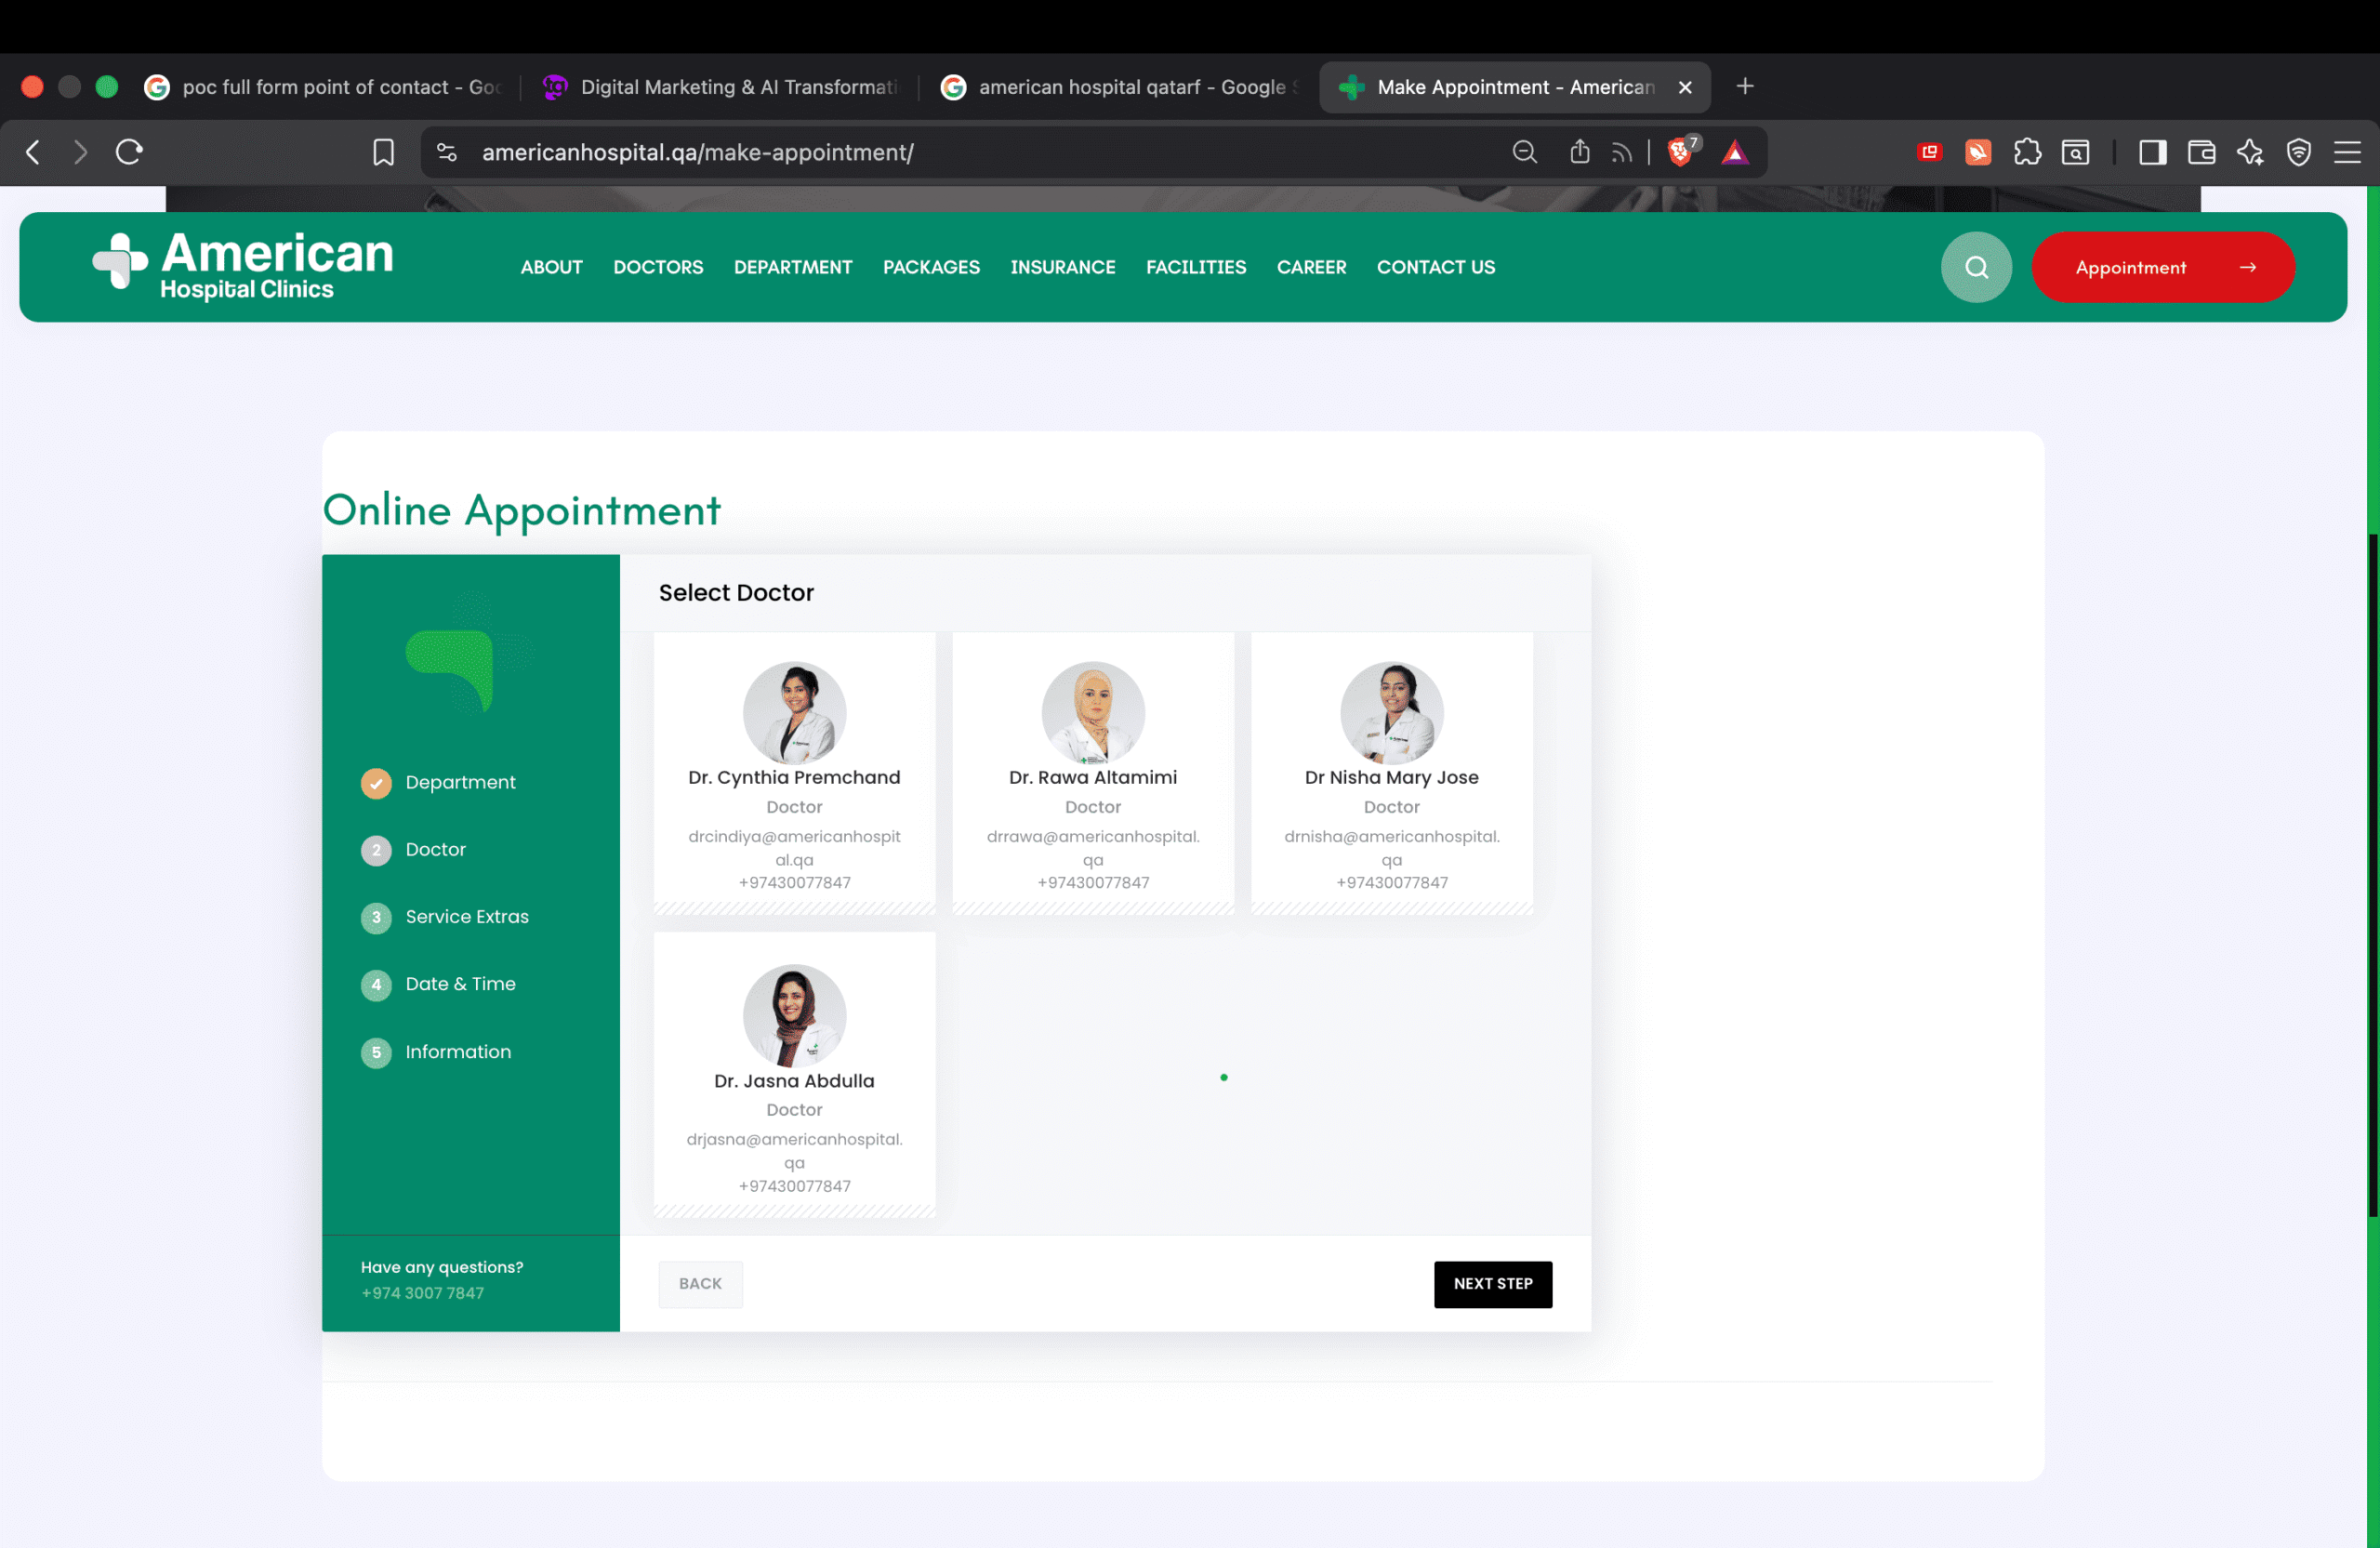2380x1548 pixels.
Task: Go to the Date & Time step
Action: pos(438,984)
